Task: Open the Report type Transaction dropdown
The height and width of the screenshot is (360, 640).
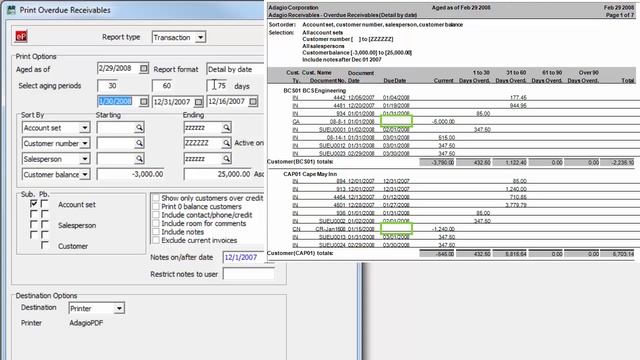Action: tap(200, 38)
